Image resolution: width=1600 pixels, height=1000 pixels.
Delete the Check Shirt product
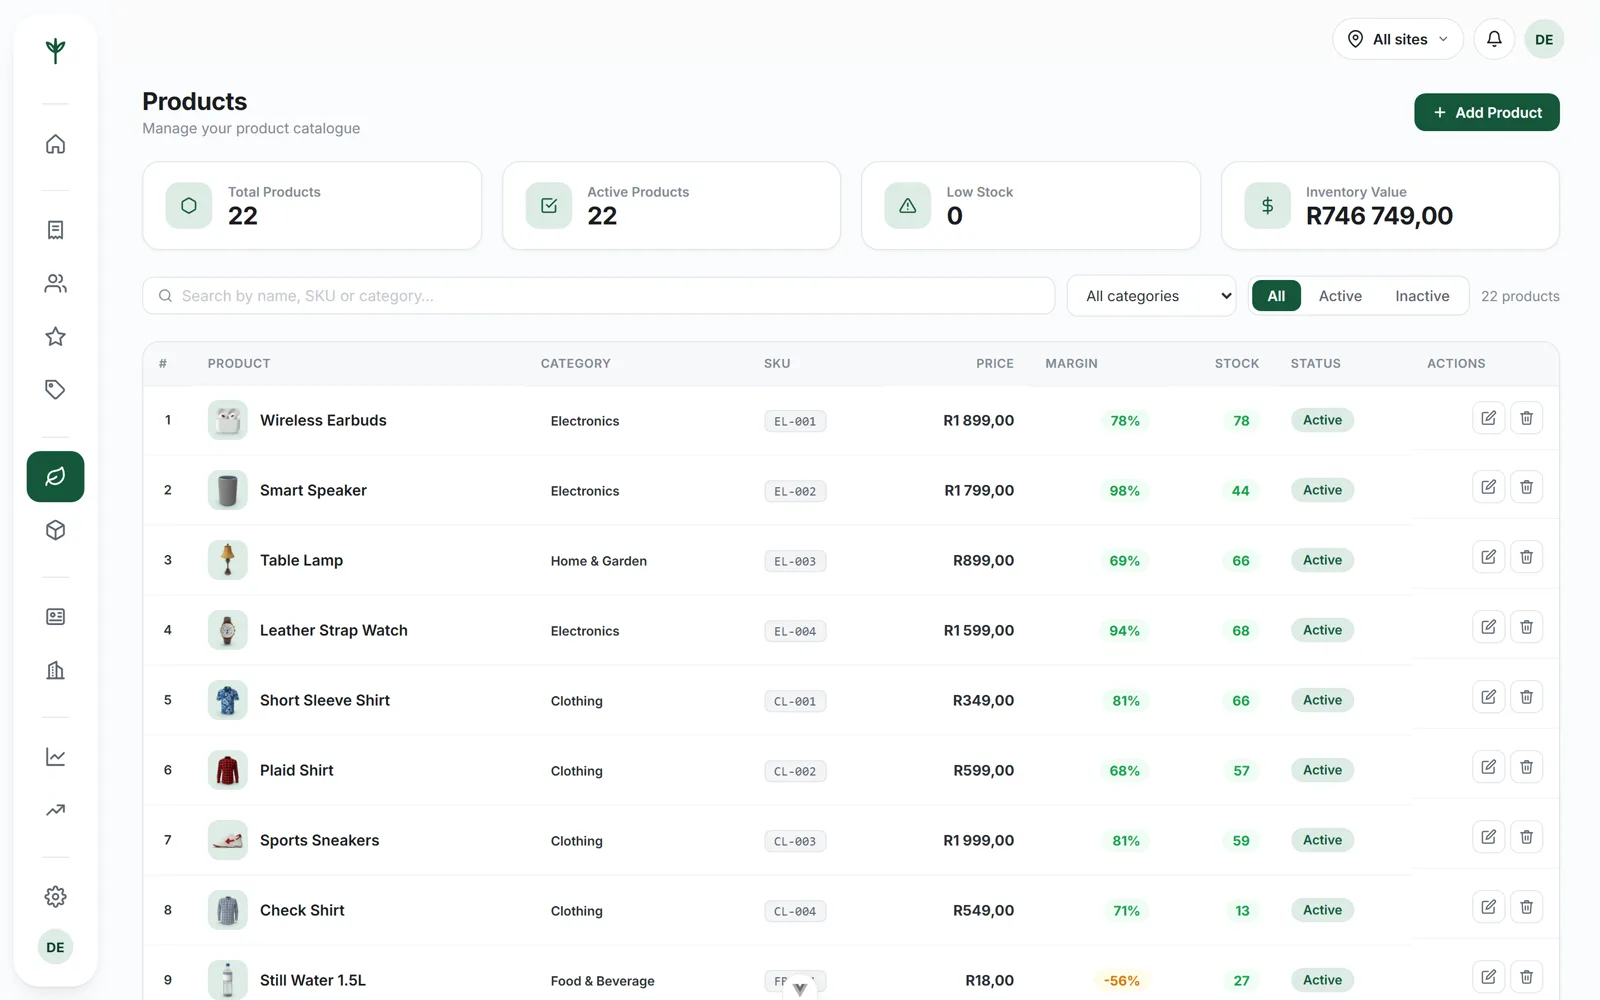tap(1526, 907)
